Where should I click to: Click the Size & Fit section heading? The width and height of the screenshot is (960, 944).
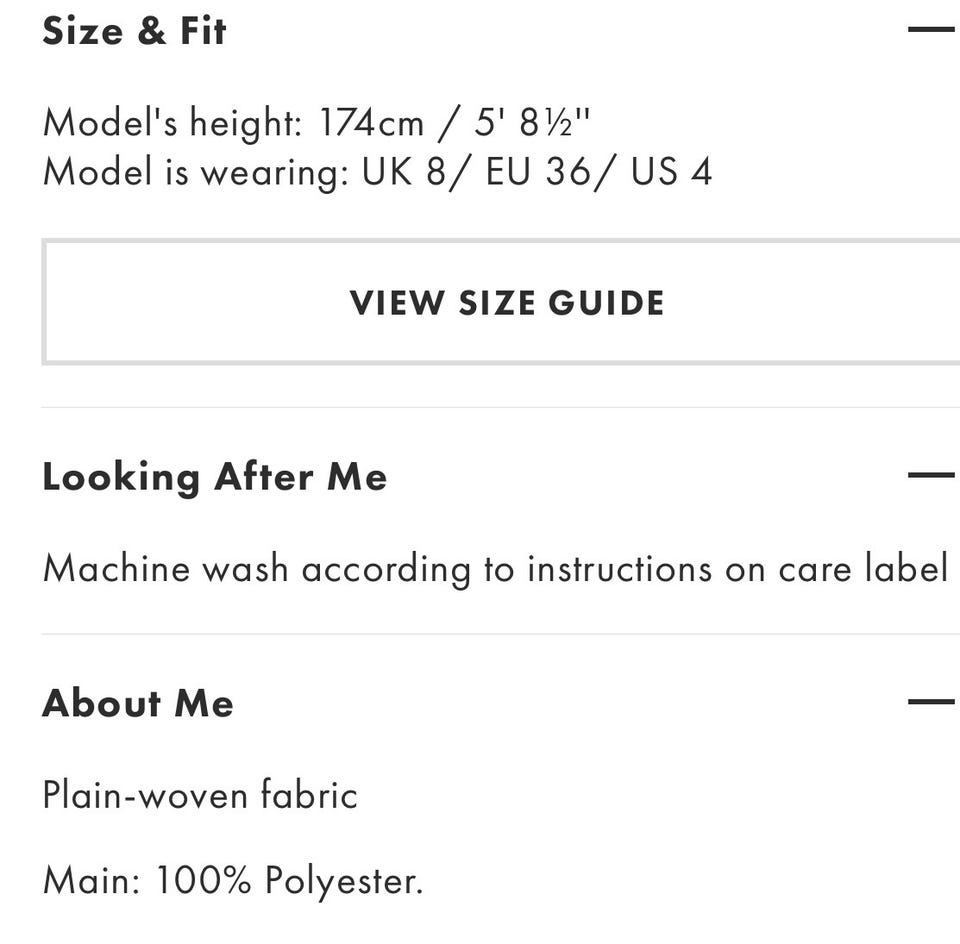134,31
